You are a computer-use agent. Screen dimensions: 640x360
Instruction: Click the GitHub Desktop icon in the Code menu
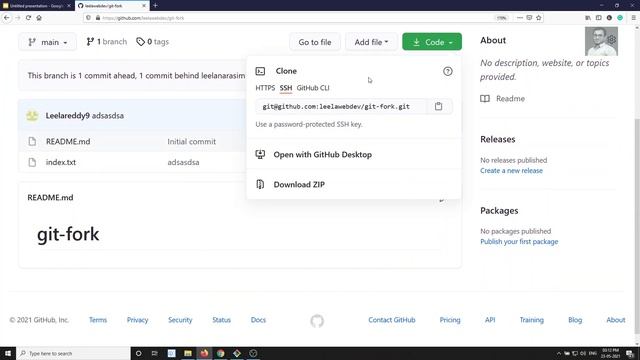(x=260, y=154)
